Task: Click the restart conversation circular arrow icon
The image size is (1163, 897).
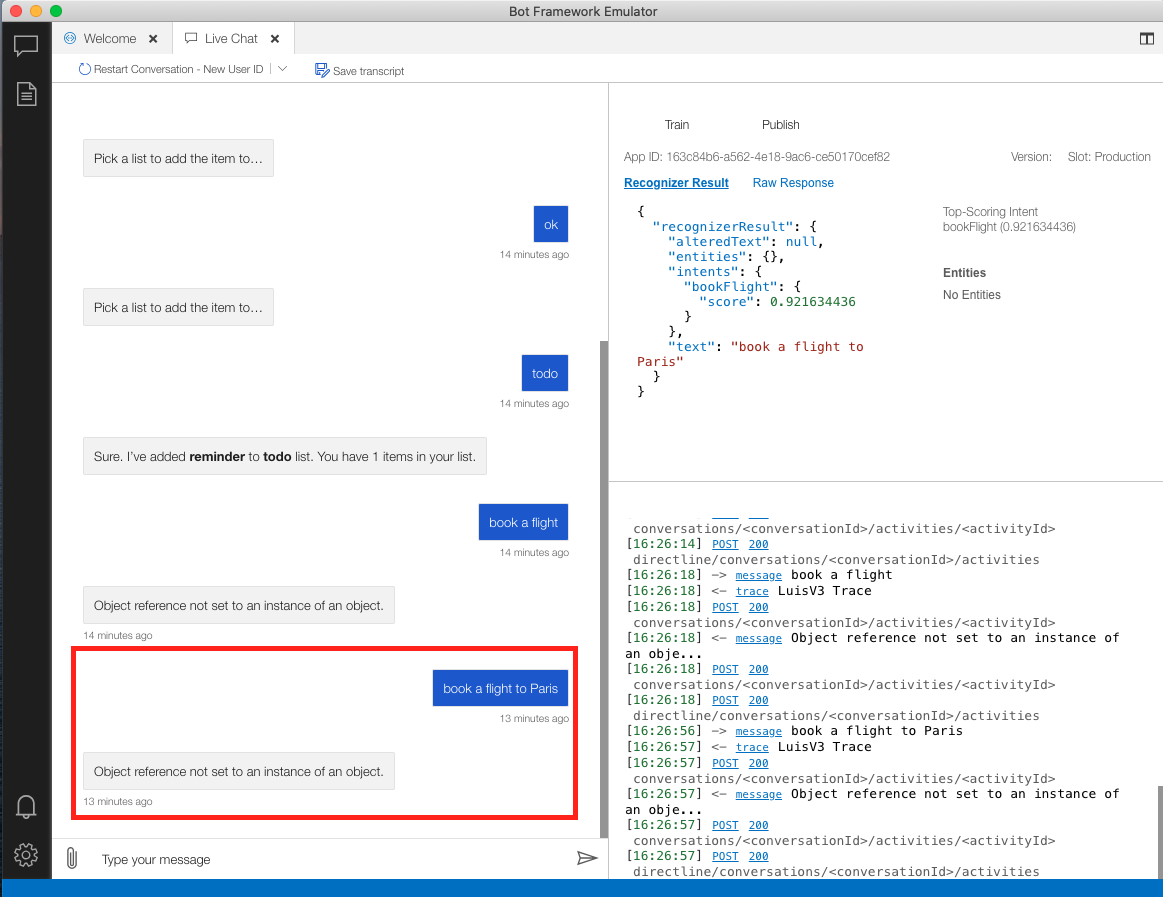Action: click(x=85, y=69)
